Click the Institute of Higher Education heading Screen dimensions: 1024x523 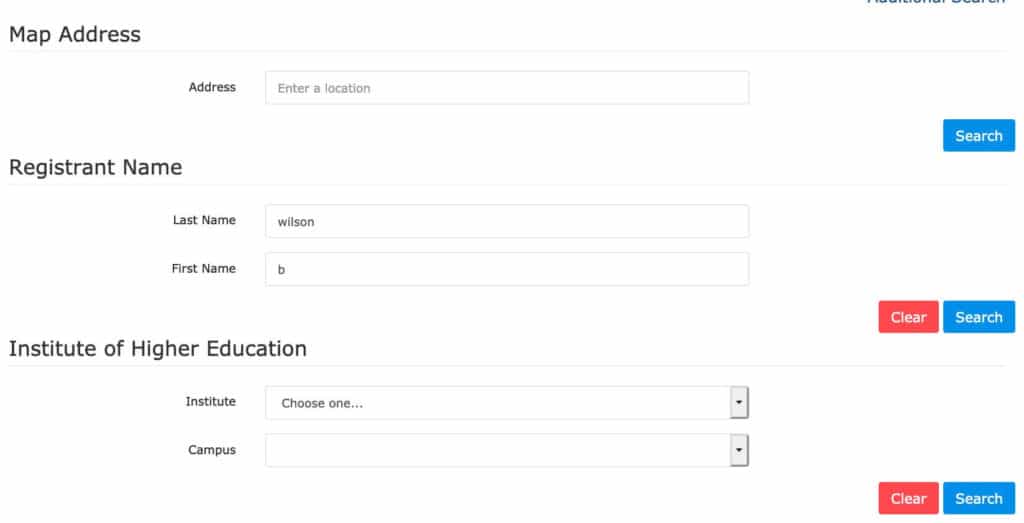[157, 349]
